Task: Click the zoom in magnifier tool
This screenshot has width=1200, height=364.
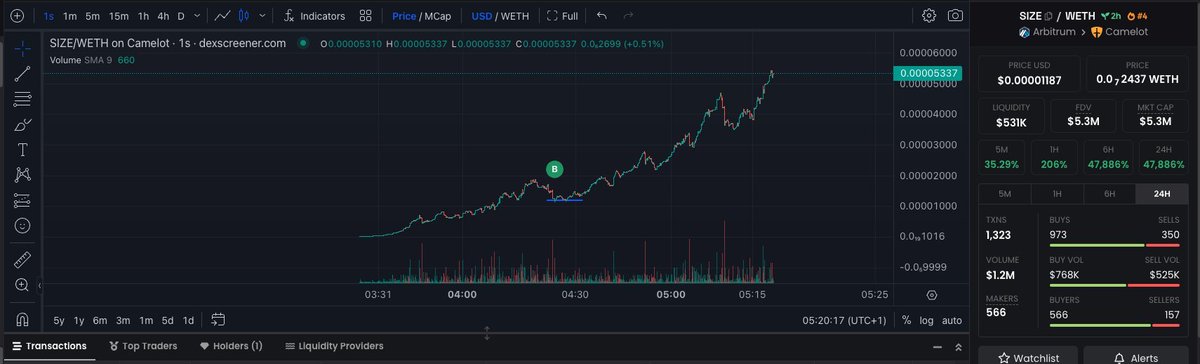Action: click(x=22, y=285)
